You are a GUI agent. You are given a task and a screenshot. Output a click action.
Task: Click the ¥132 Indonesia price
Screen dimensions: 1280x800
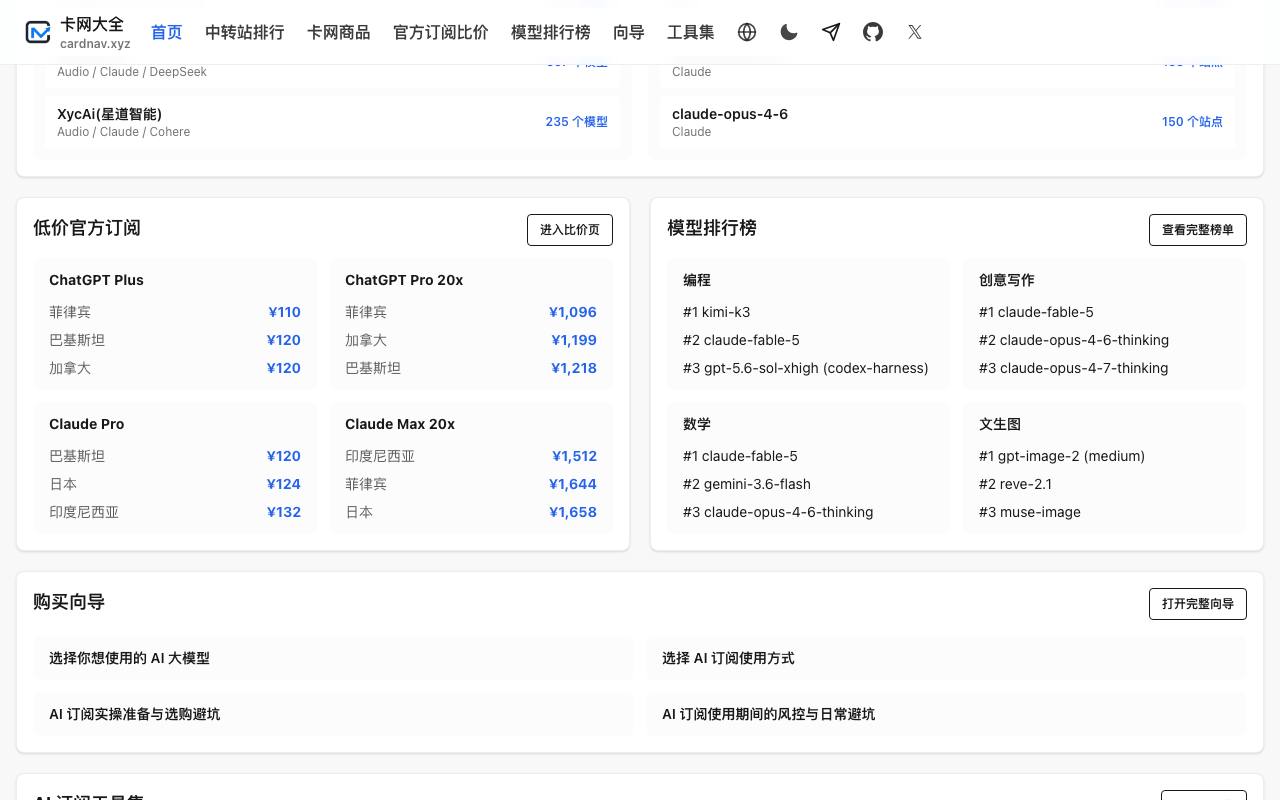click(x=284, y=512)
